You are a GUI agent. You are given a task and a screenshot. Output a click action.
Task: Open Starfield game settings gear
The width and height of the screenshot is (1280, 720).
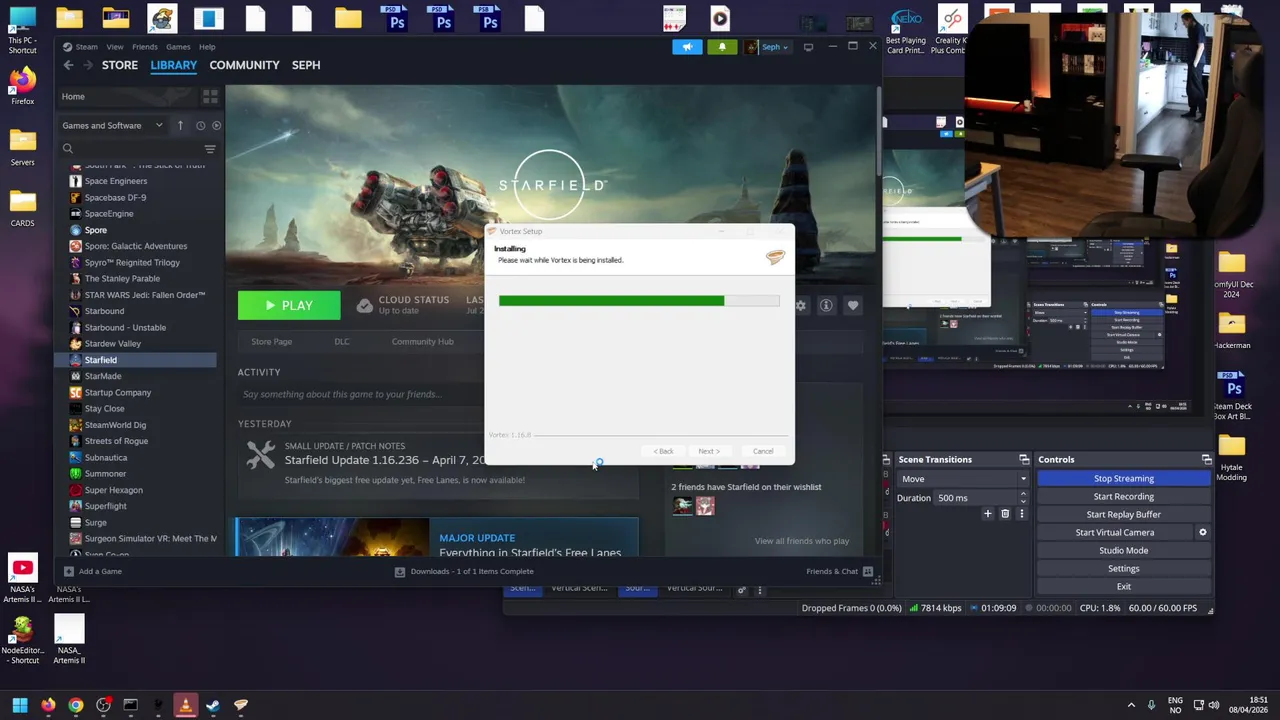pos(800,305)
